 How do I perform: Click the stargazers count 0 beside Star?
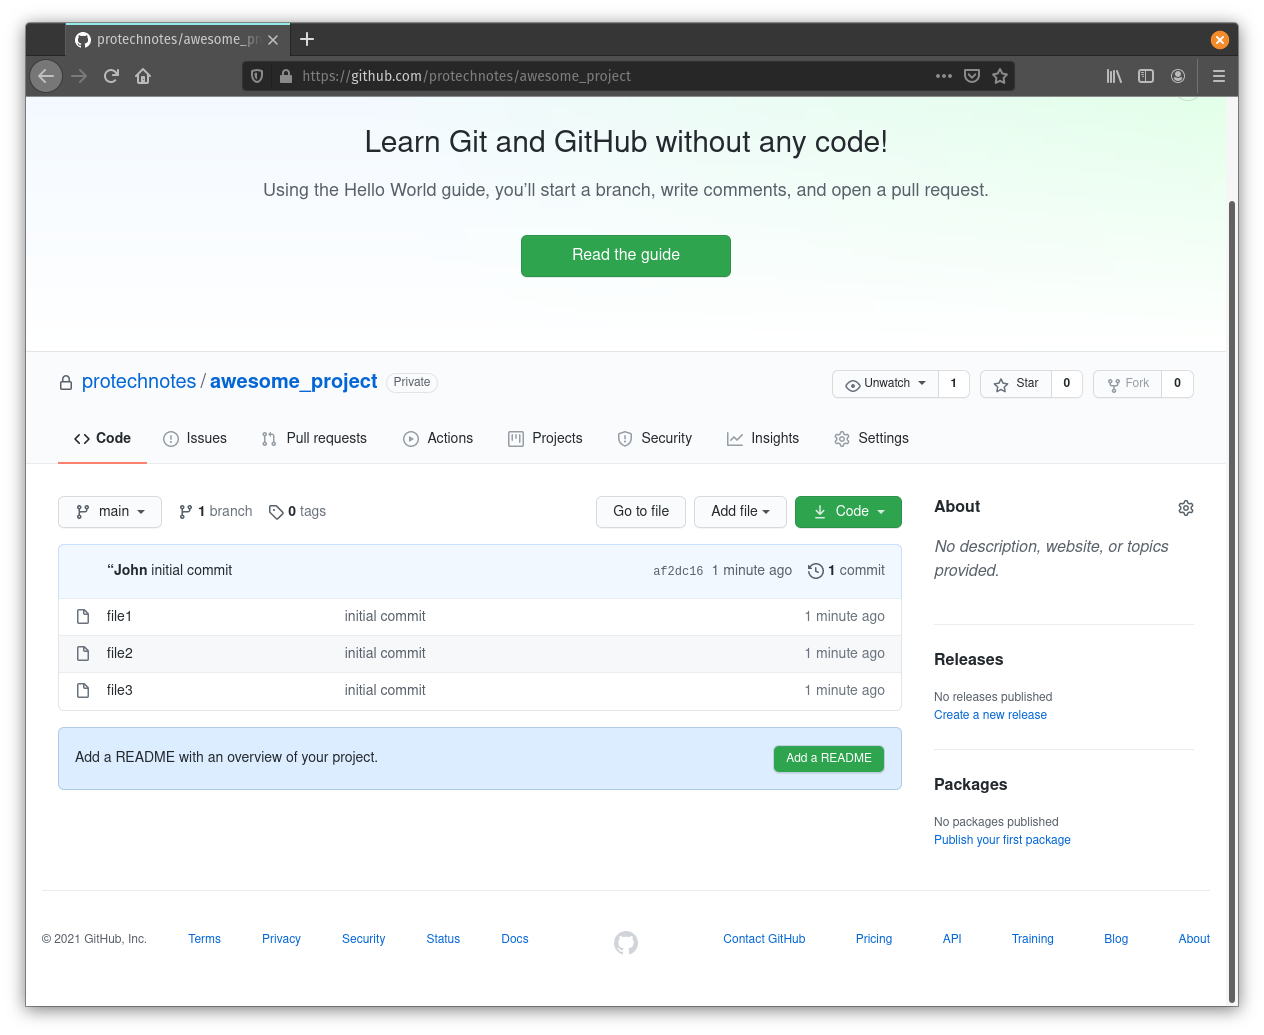[1067, 384]
